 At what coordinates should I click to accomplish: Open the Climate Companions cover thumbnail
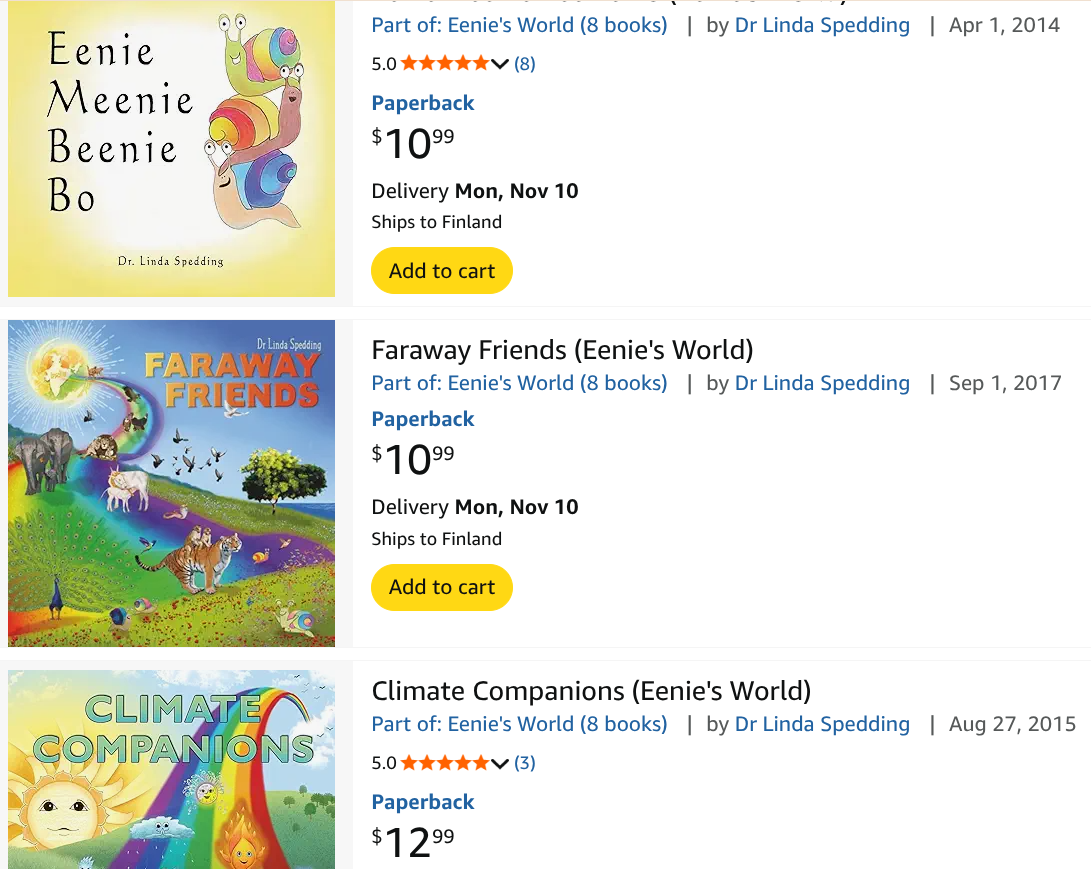(x=171, y=768)
